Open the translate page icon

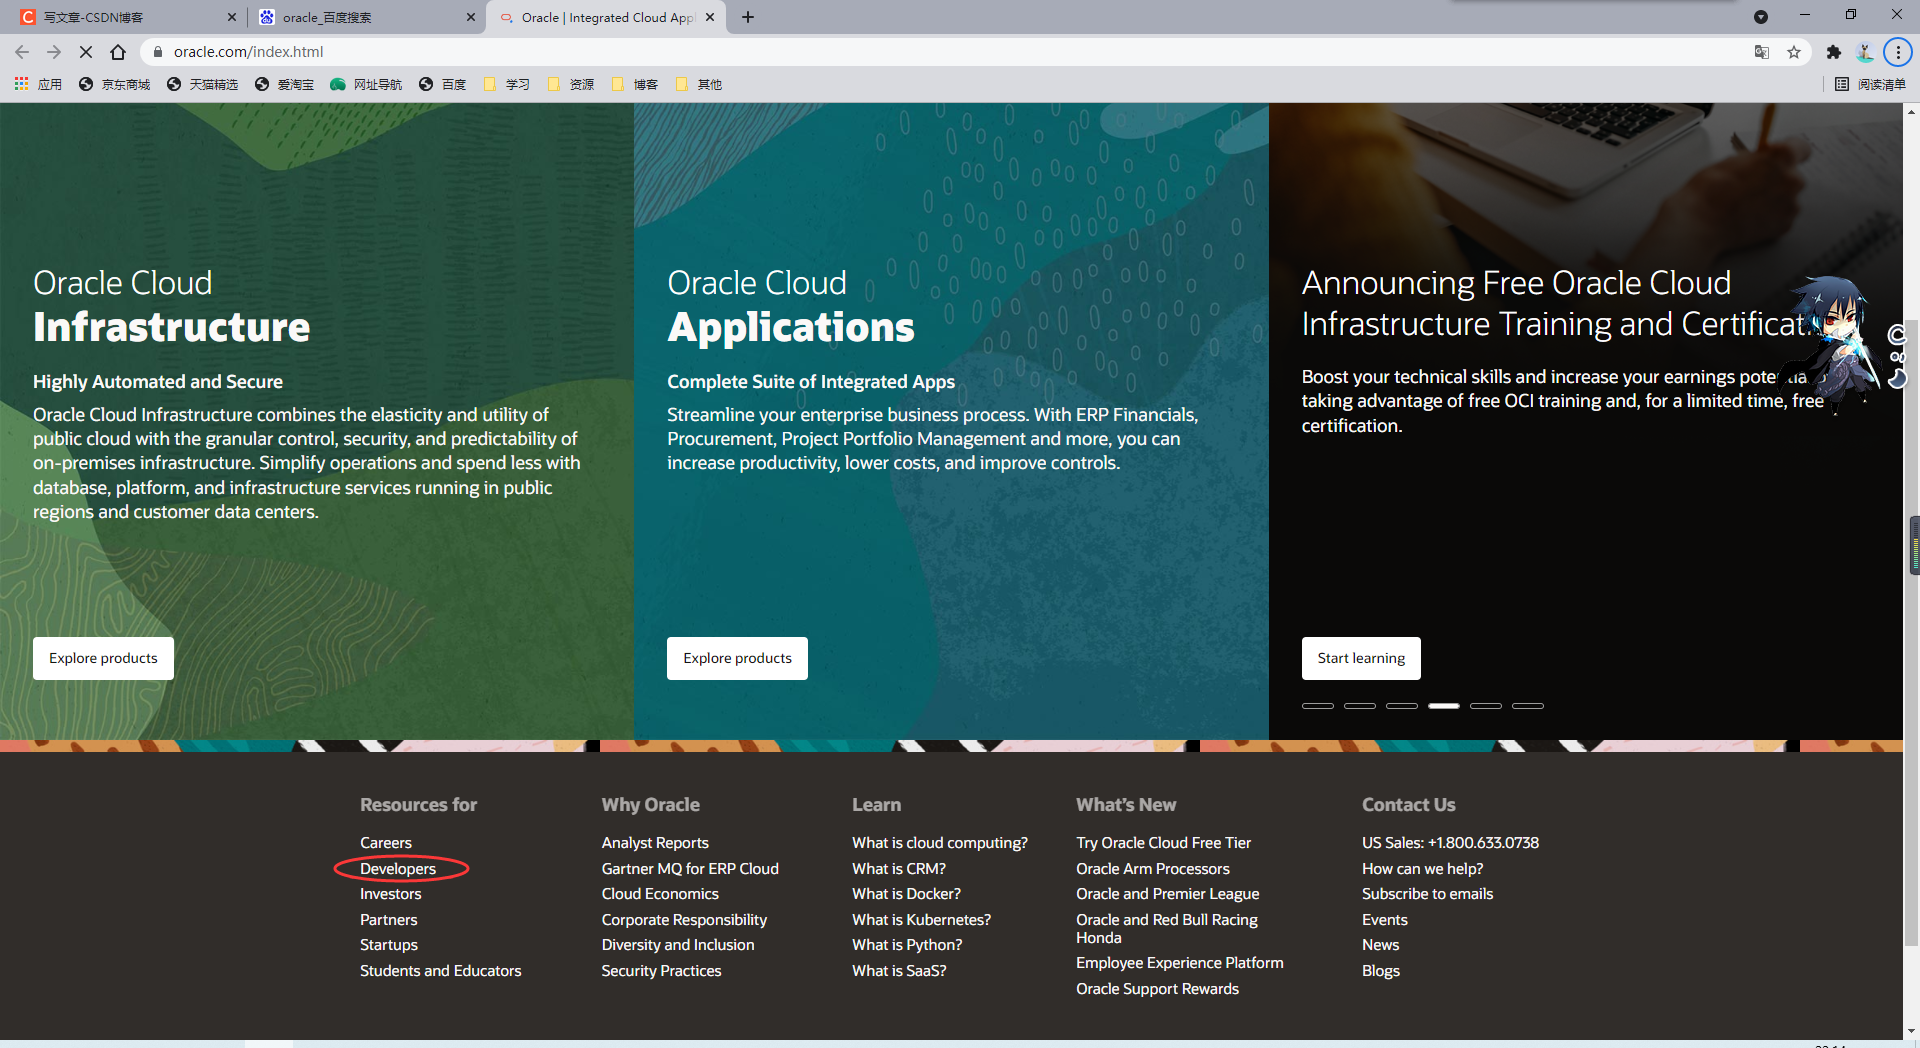1762,52
